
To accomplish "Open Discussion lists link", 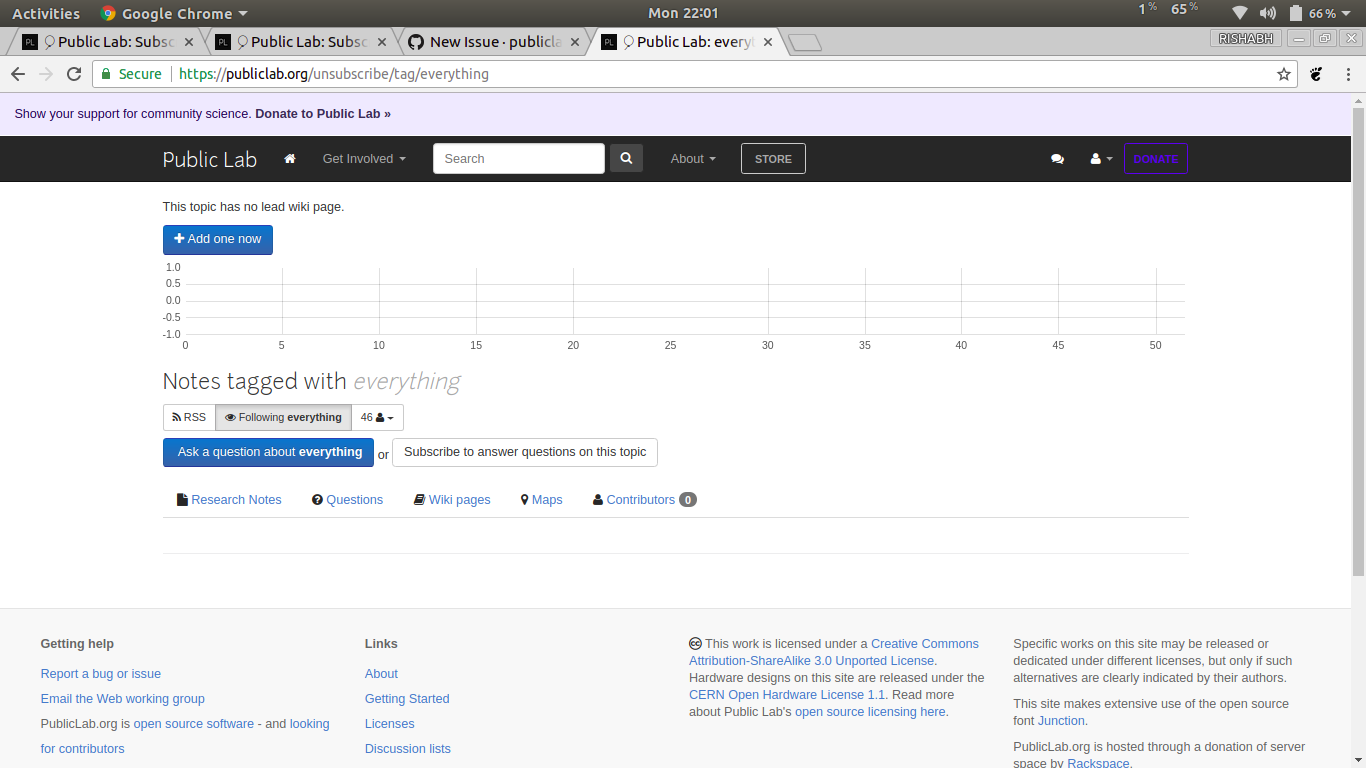I will tap(408, 749).
